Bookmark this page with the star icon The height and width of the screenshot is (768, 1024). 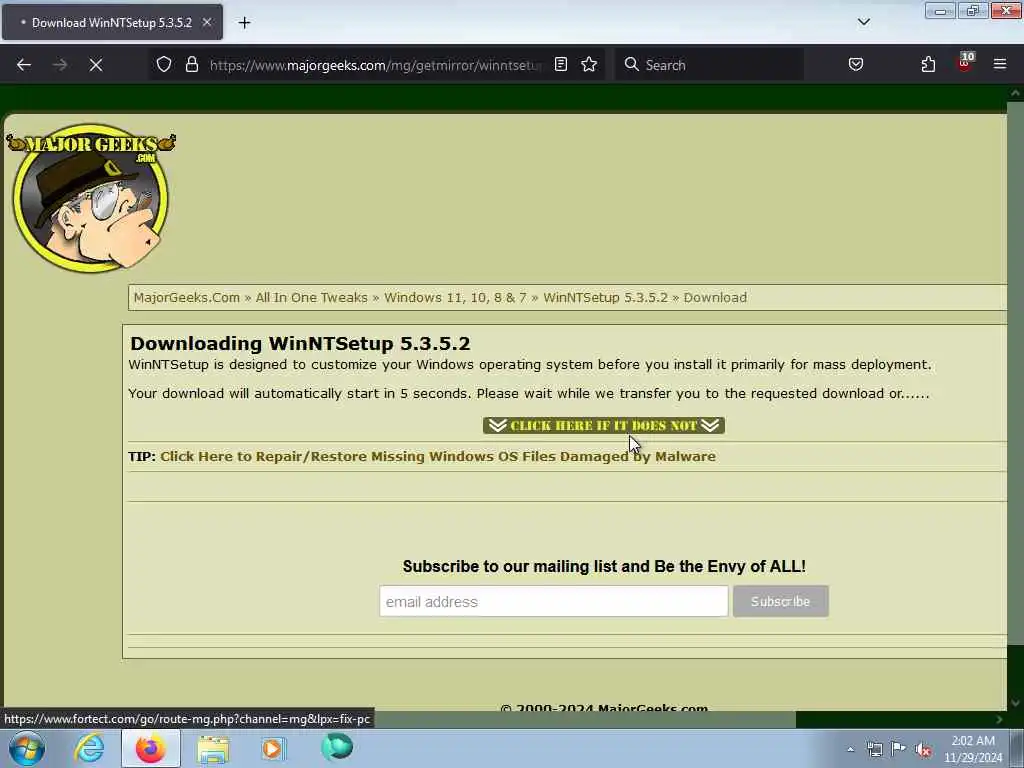click(589, 64)
